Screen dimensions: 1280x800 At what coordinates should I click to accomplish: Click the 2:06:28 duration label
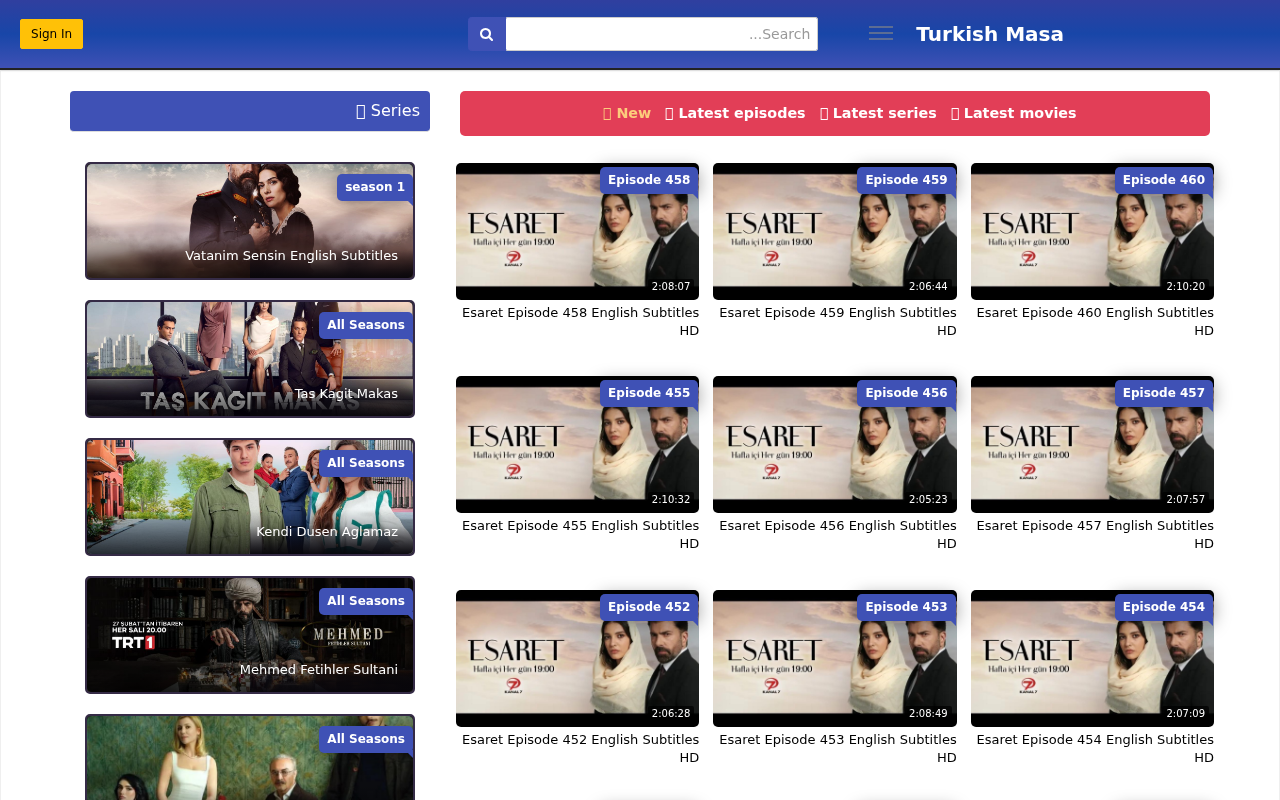(671, 713)
